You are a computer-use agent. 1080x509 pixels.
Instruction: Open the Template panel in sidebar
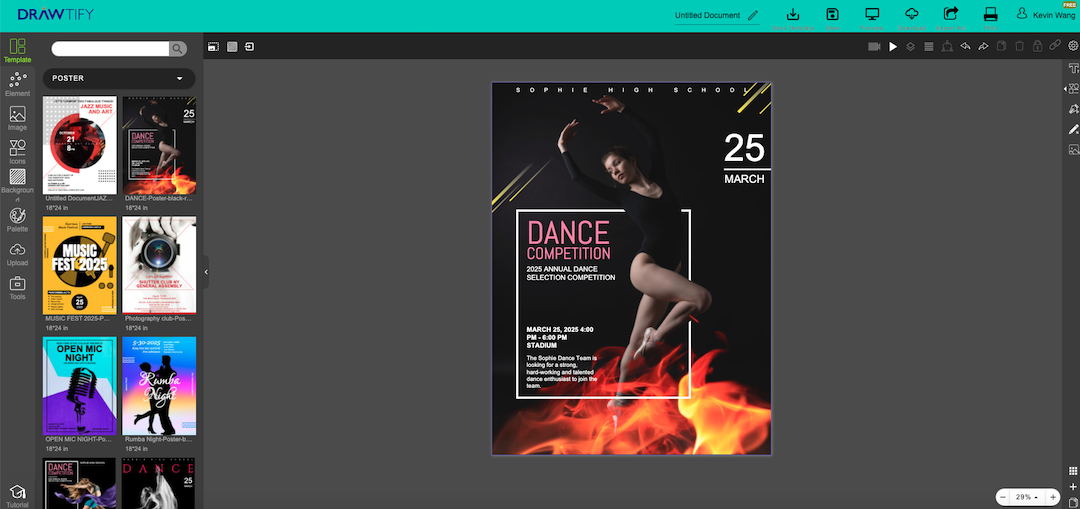[17, 51]
